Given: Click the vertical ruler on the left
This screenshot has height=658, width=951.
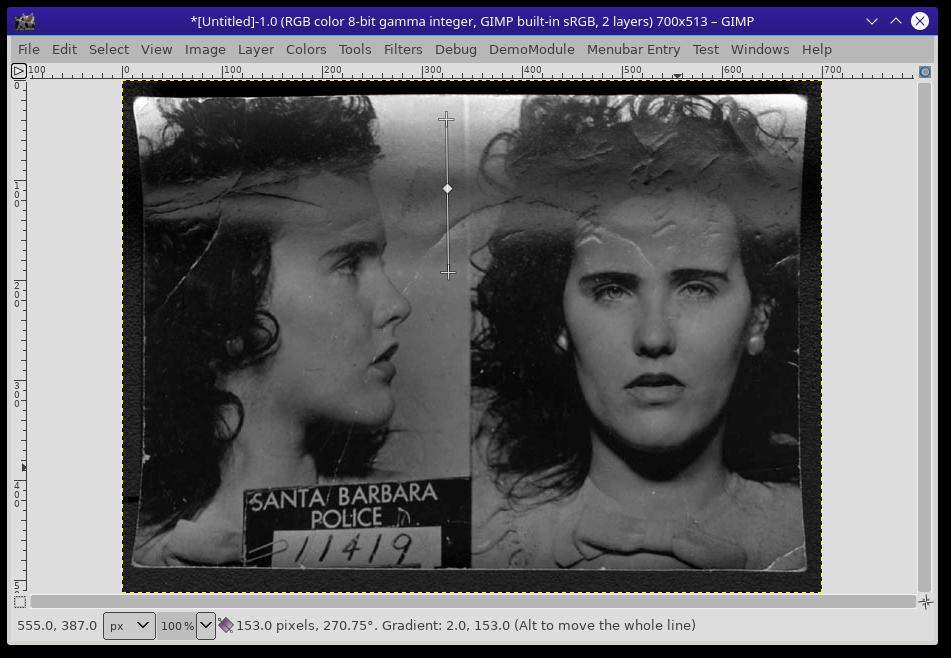Looking at the screenshot, I should 19,337.
